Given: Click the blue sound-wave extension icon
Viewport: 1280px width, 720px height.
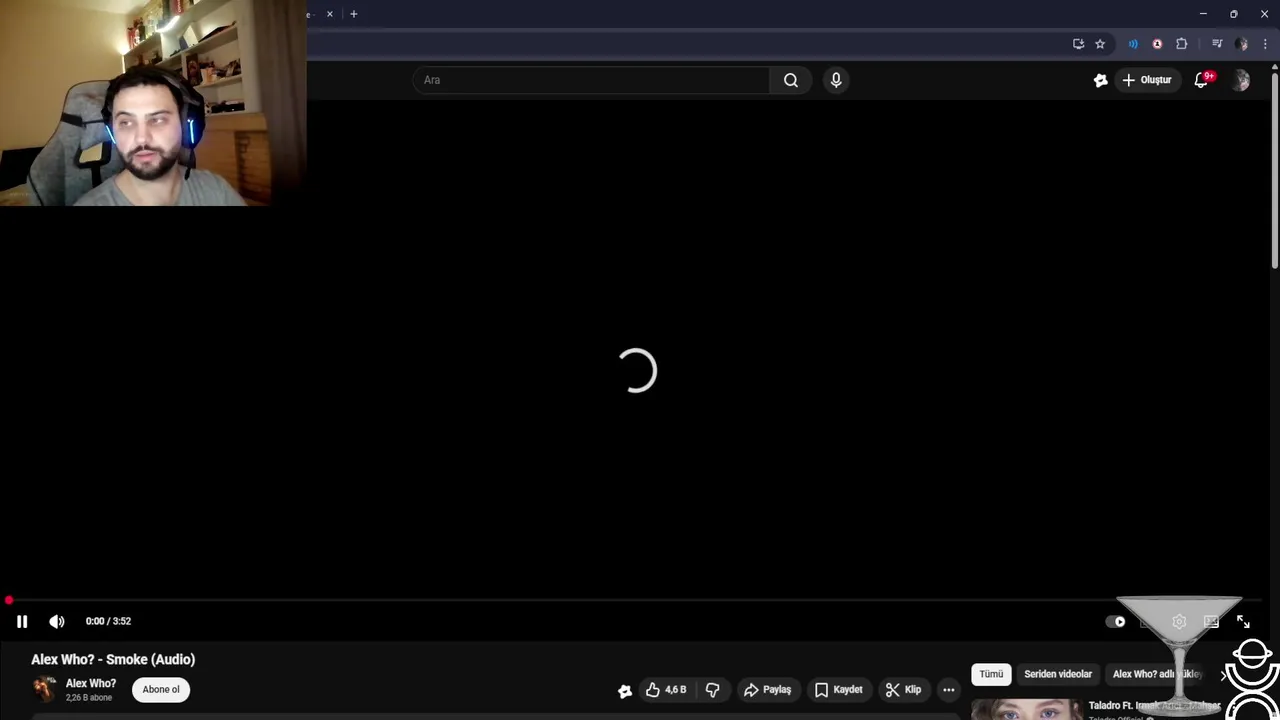Looking at the screenshot, I should [1133, 44].
